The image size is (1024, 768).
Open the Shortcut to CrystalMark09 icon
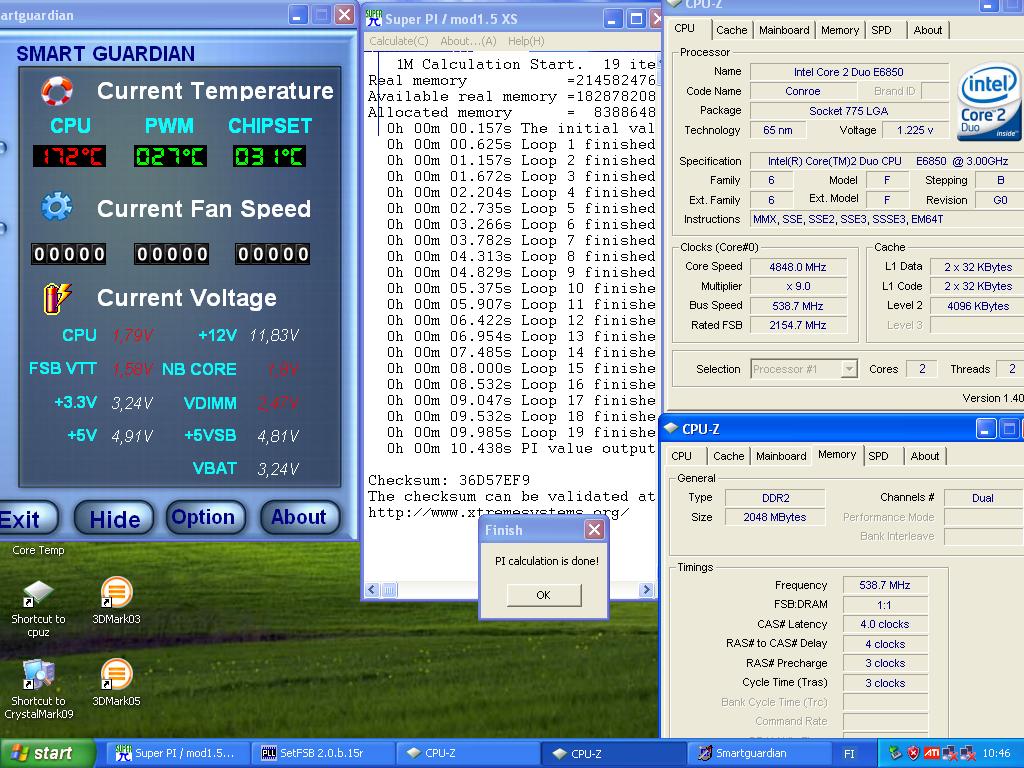click(39, 675)
